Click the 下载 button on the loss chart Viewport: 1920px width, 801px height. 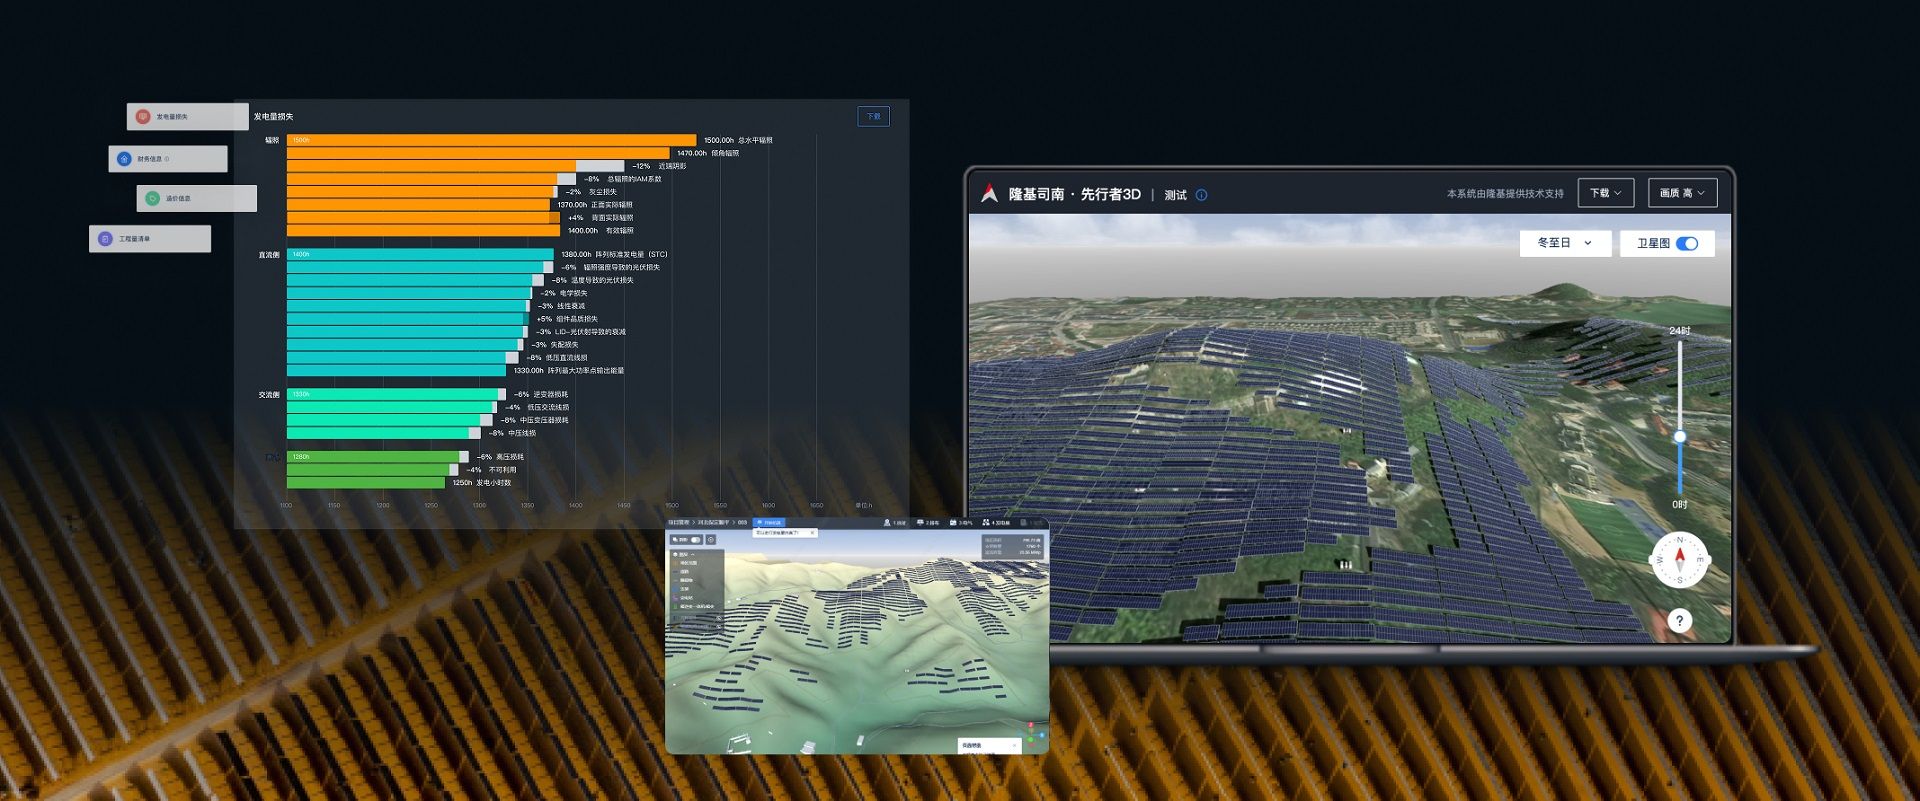[x=873, y=117]
